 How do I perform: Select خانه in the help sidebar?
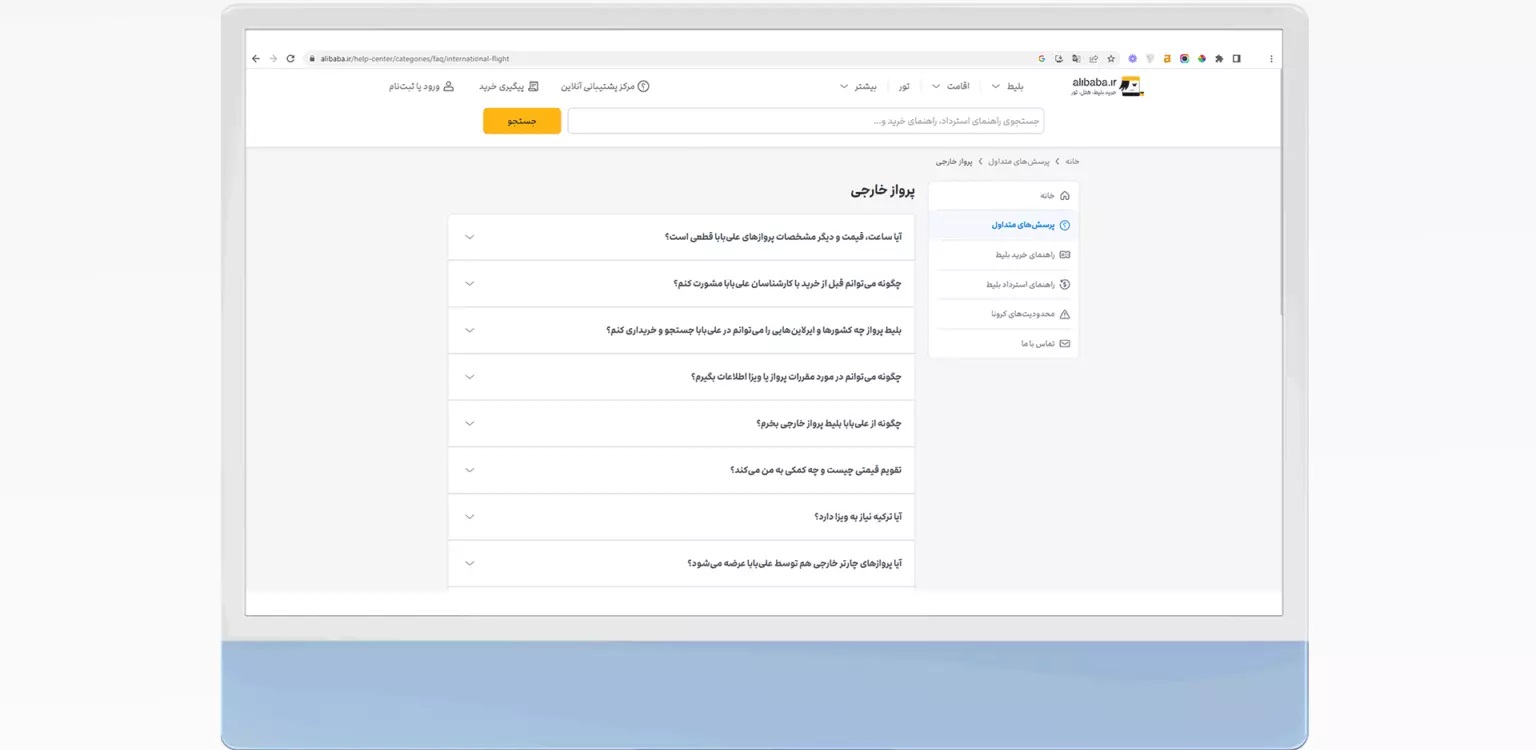pos(1003,196)
